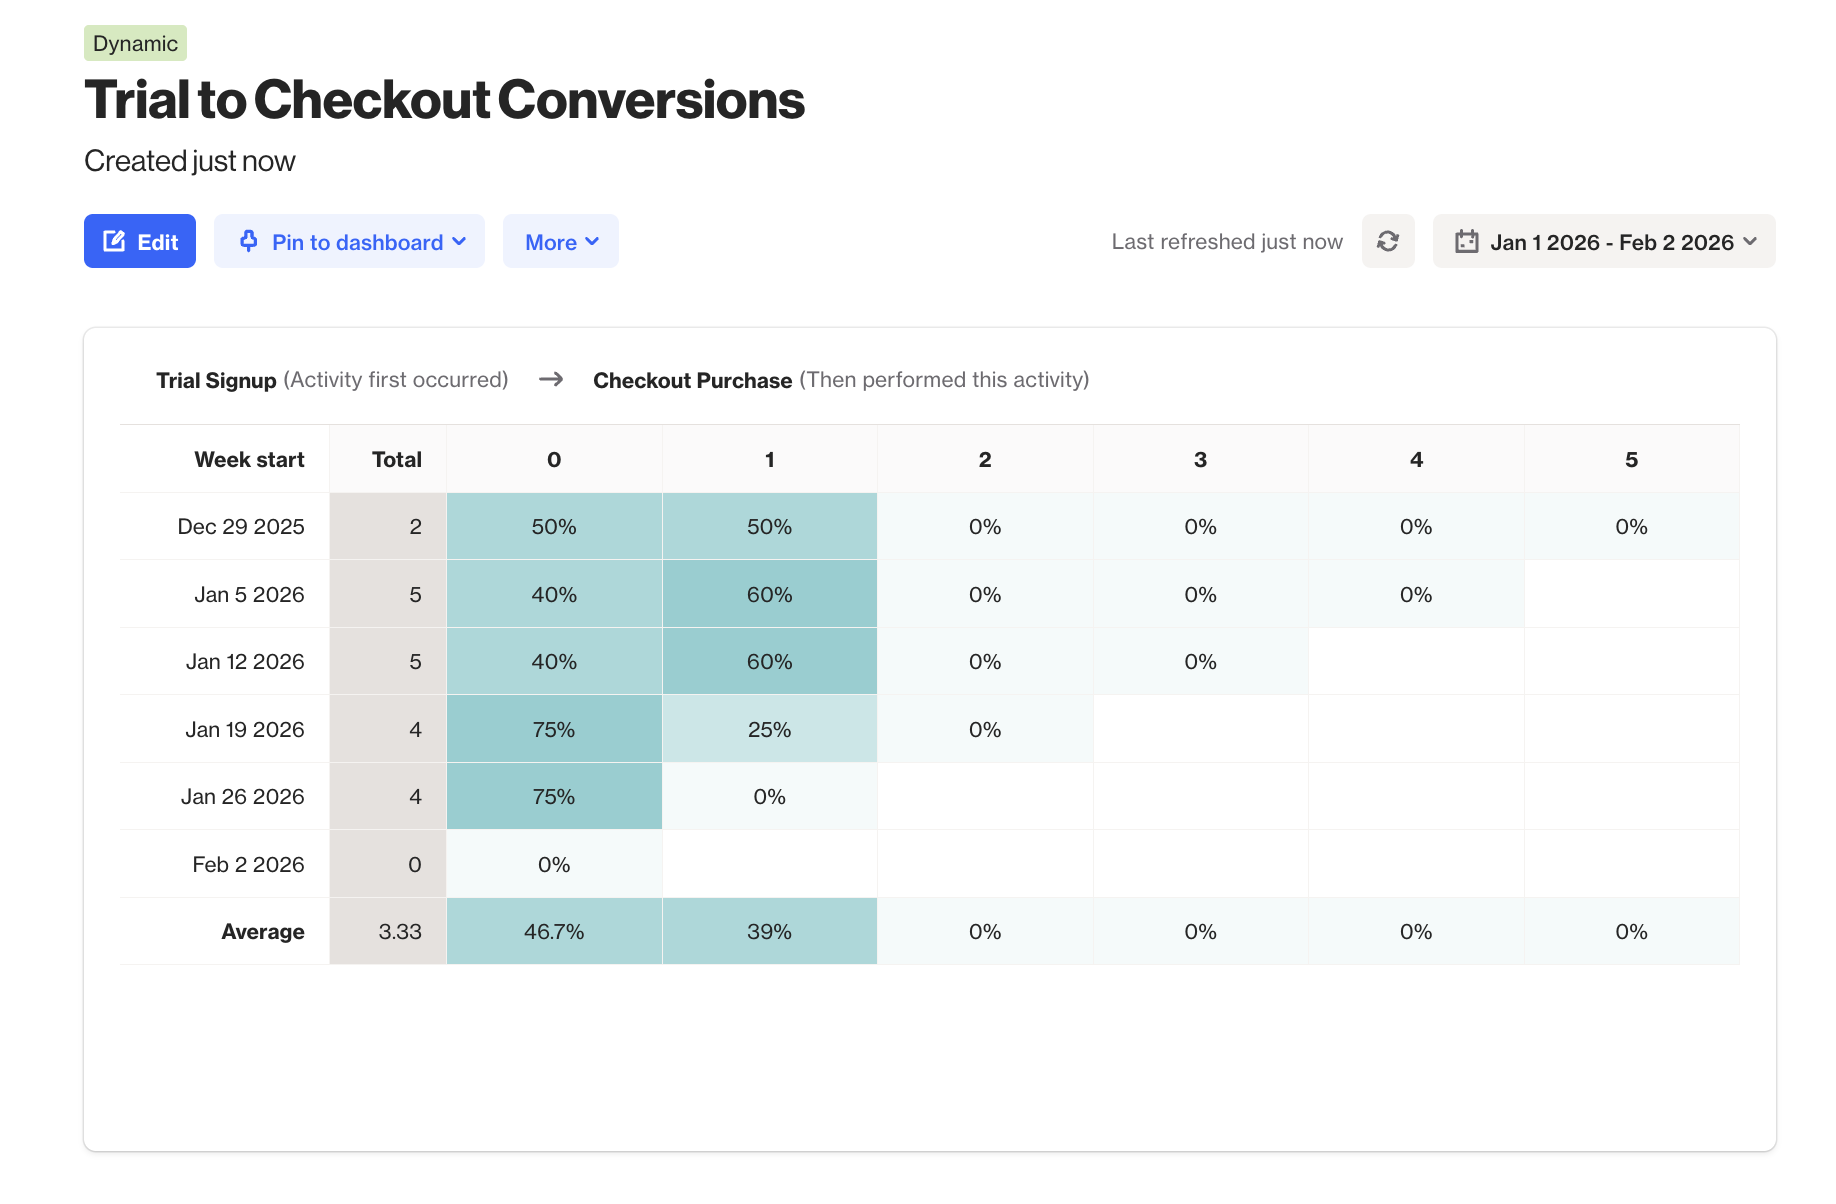This screenshot has width=1836, height=1204.
Task: Click the Trial to Checkout Conversions title
Action: coord(444,100)
